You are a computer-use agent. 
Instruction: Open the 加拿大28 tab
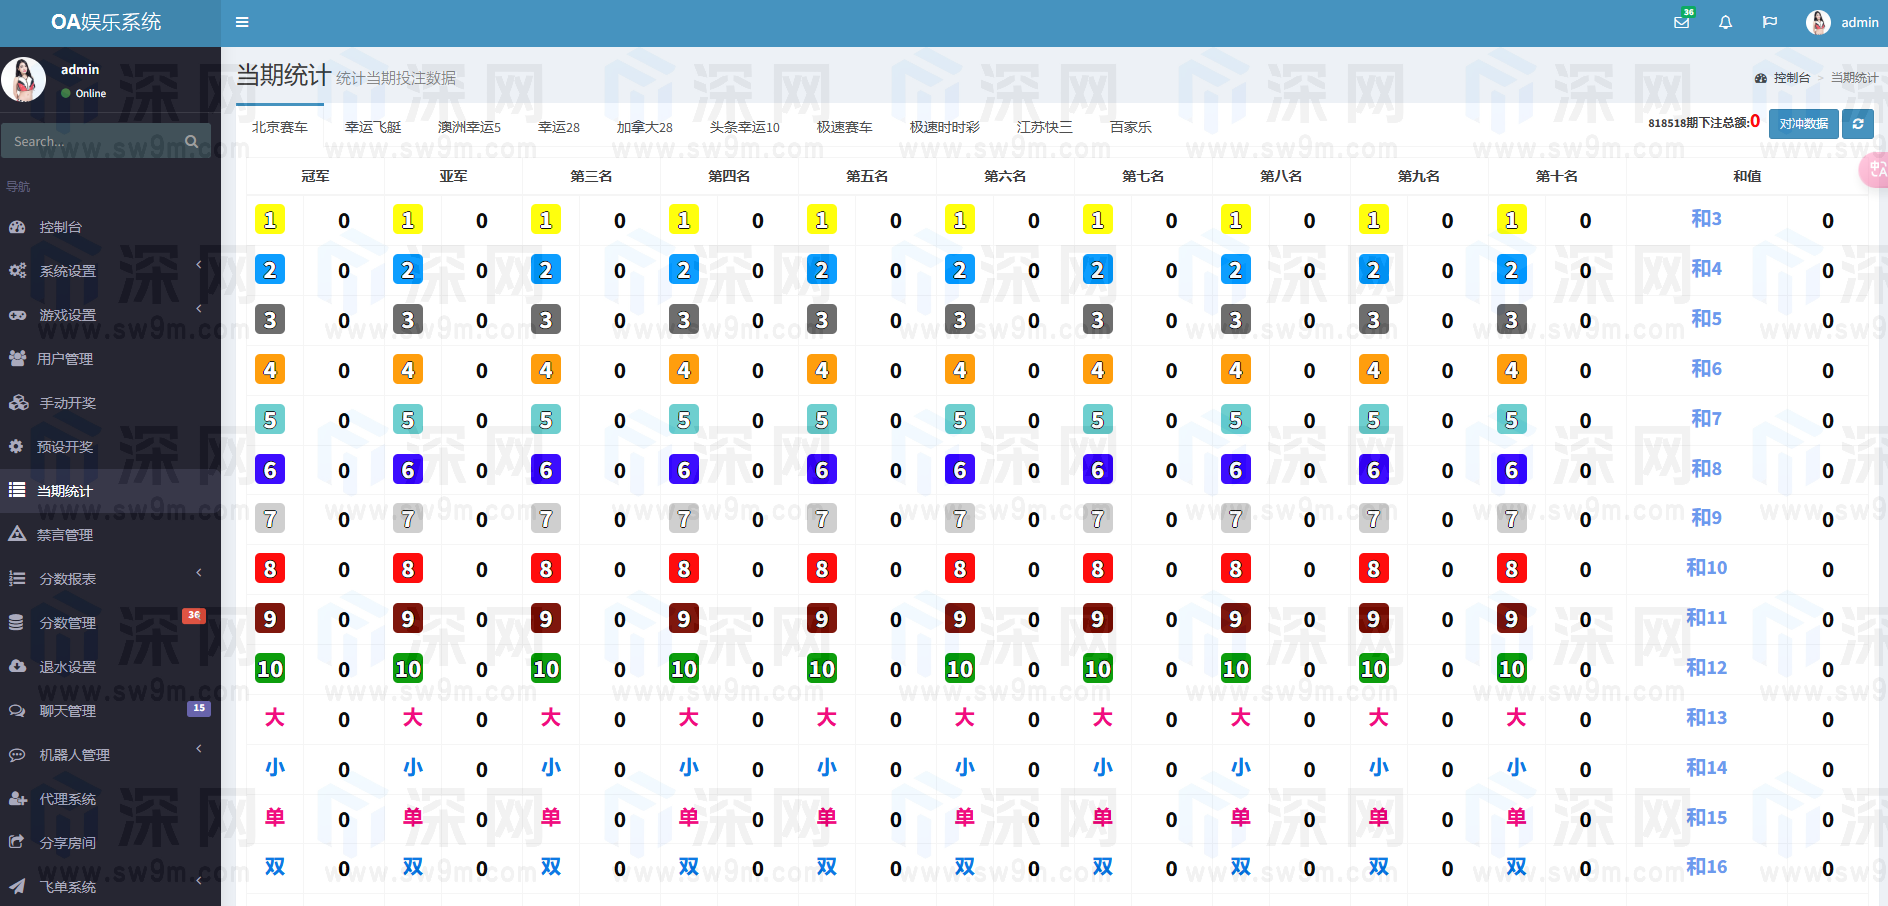[644, 127]
